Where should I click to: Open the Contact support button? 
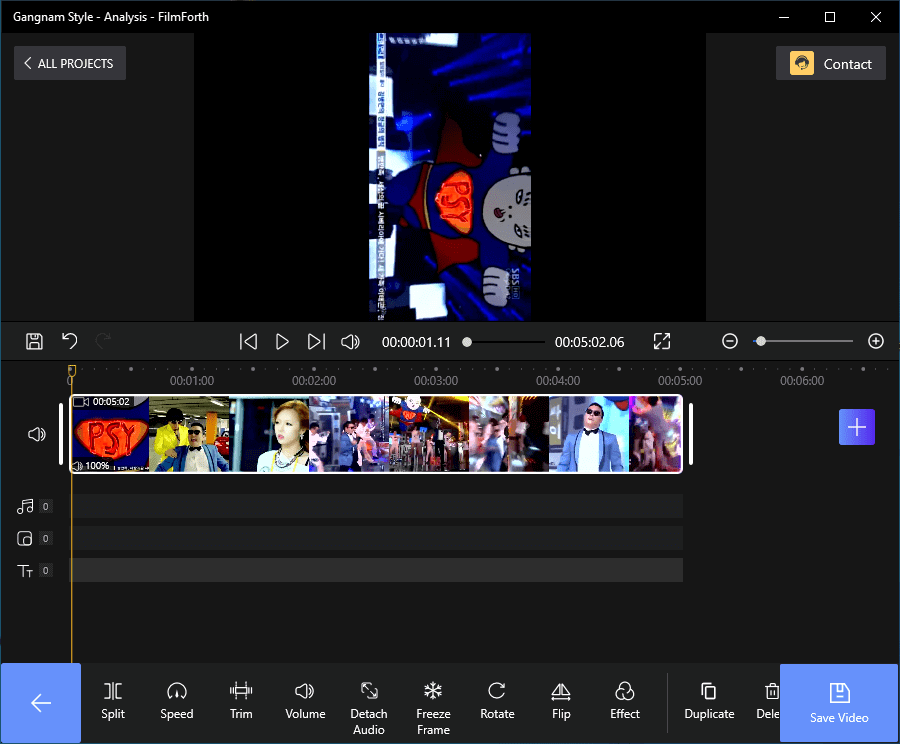[x=831, y=63]
